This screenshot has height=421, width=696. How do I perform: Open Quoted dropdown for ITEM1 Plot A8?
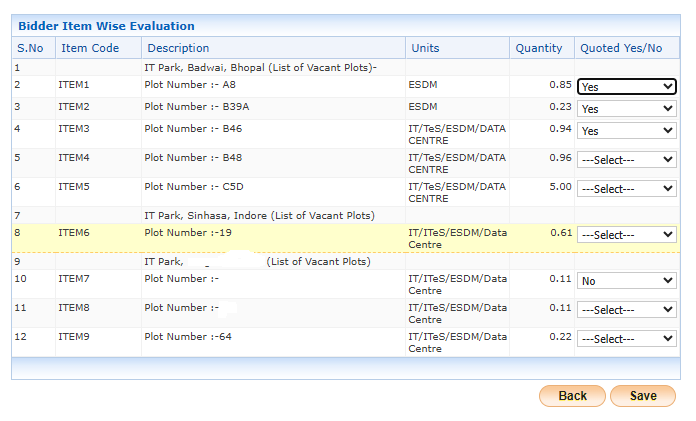click(x=626, y=87)
